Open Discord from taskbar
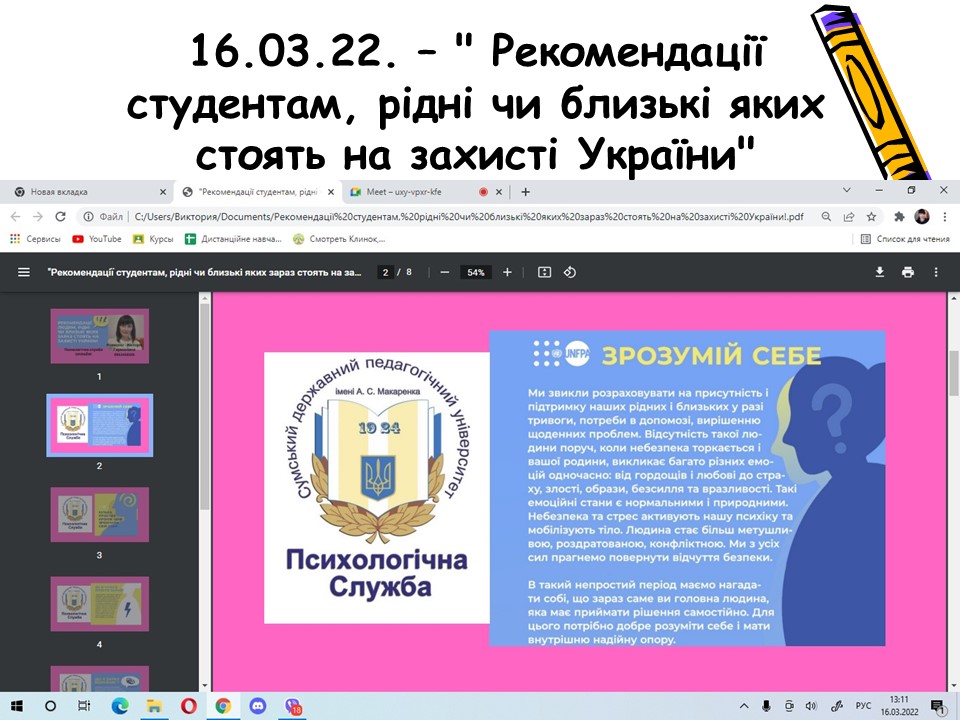Image resolution: width=960 pixels, height=720 pixels. point(258,706)
